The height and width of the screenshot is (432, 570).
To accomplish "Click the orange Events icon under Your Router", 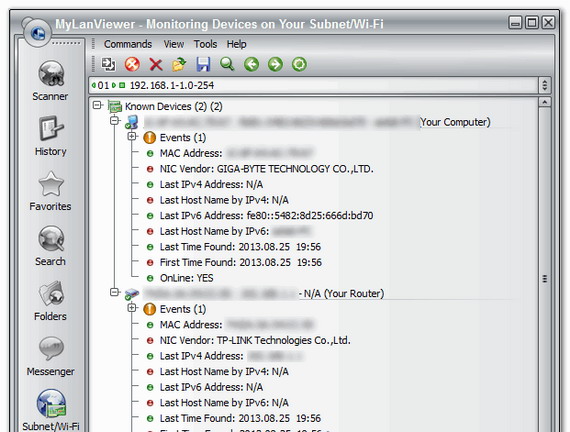I will (x=149, y=309).
